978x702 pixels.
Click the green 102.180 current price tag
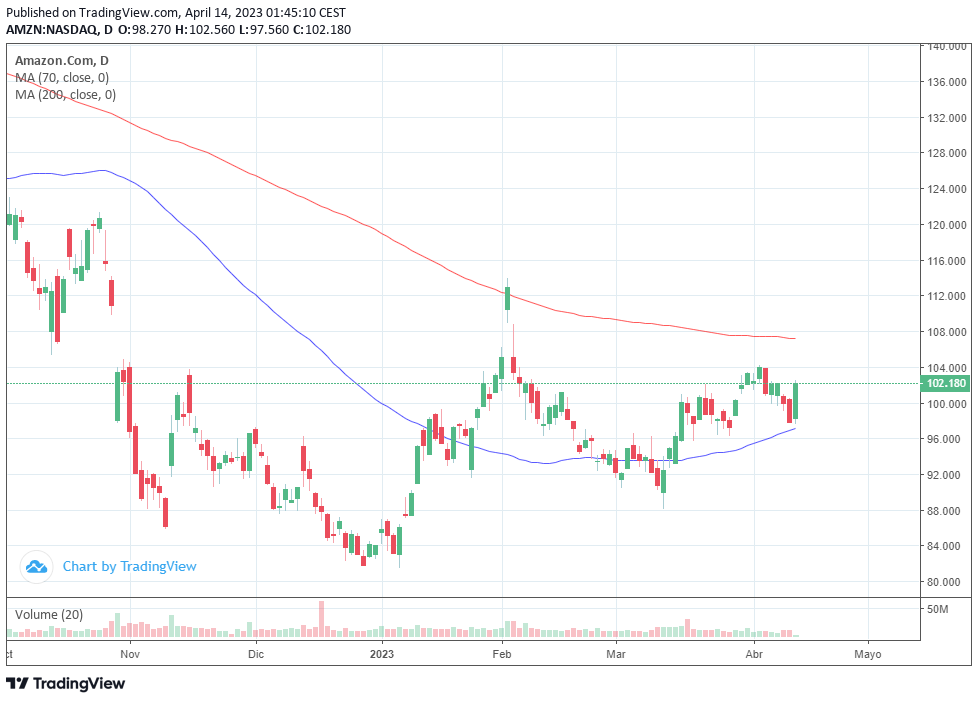pos(945,383)
